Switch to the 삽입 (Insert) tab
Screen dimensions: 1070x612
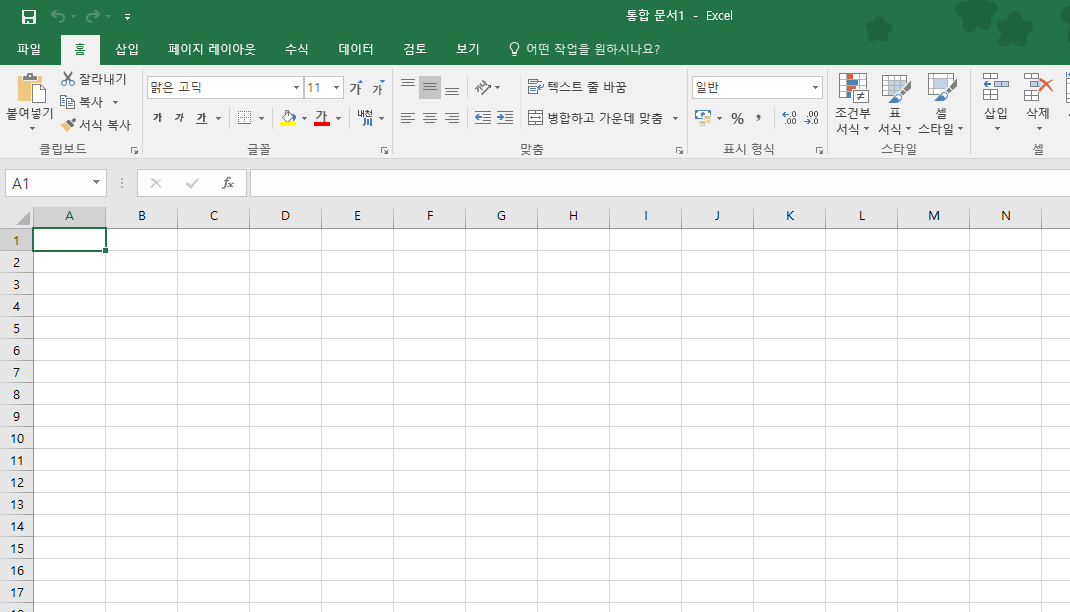click(x=127, y=49)
